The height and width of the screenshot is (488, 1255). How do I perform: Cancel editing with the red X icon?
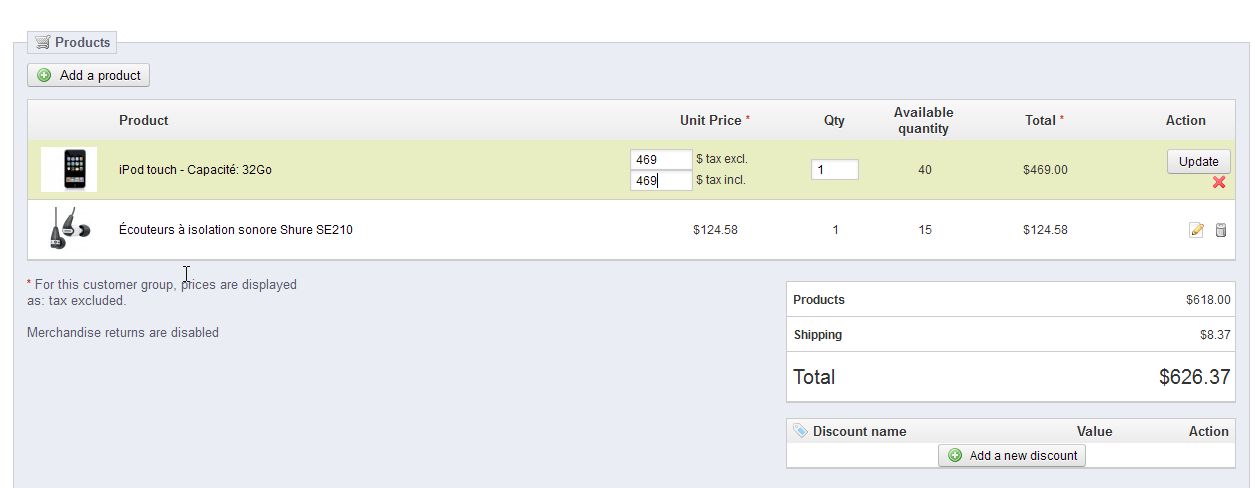point(1219,182)
